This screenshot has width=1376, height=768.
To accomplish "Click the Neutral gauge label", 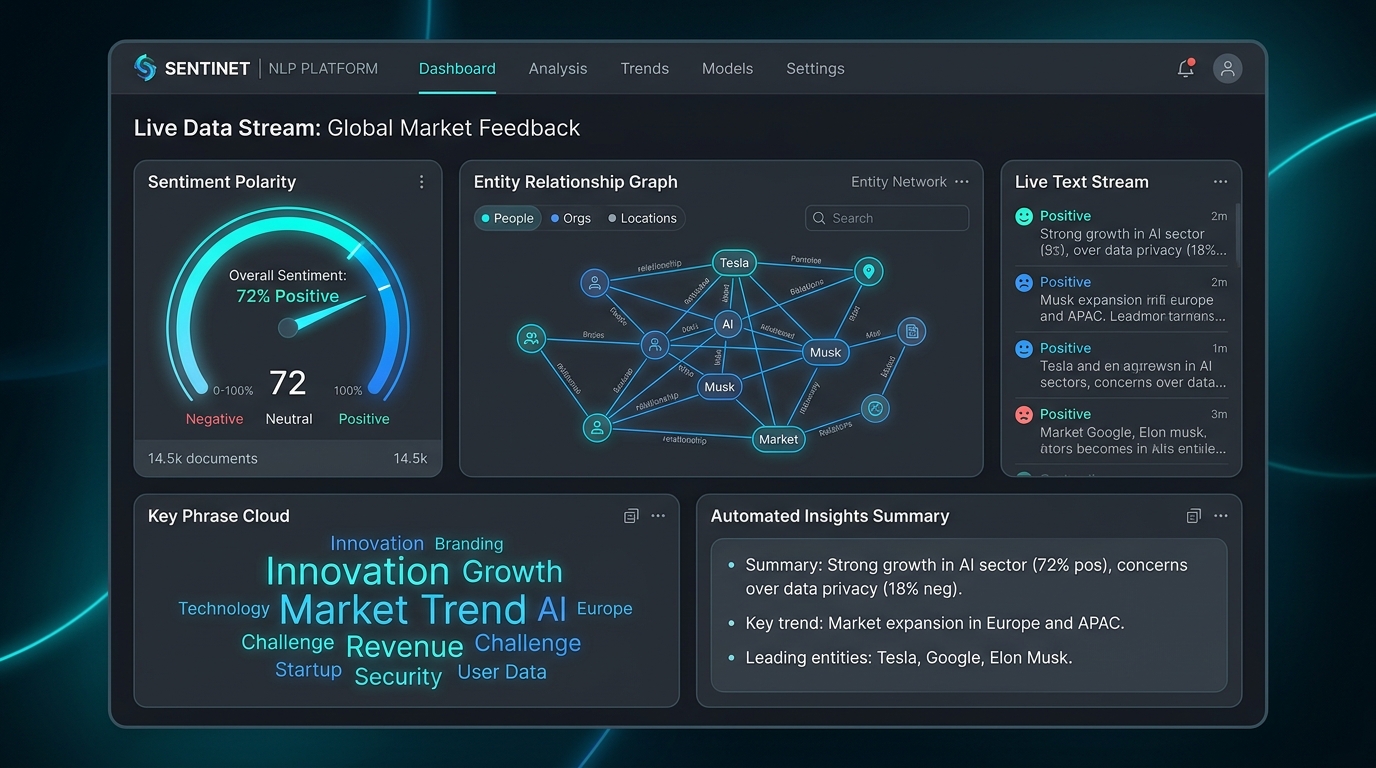I will coord(289,419).
